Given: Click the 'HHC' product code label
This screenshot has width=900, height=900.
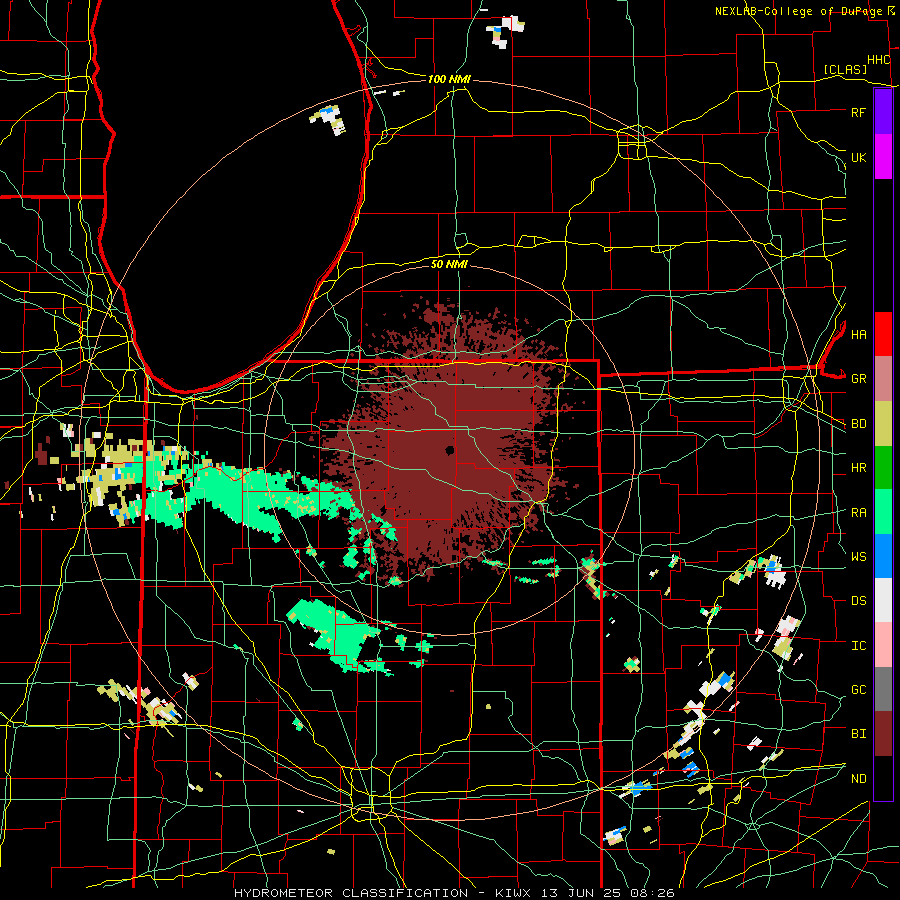Looking at the screenshot, I should [x=878, y=60].
